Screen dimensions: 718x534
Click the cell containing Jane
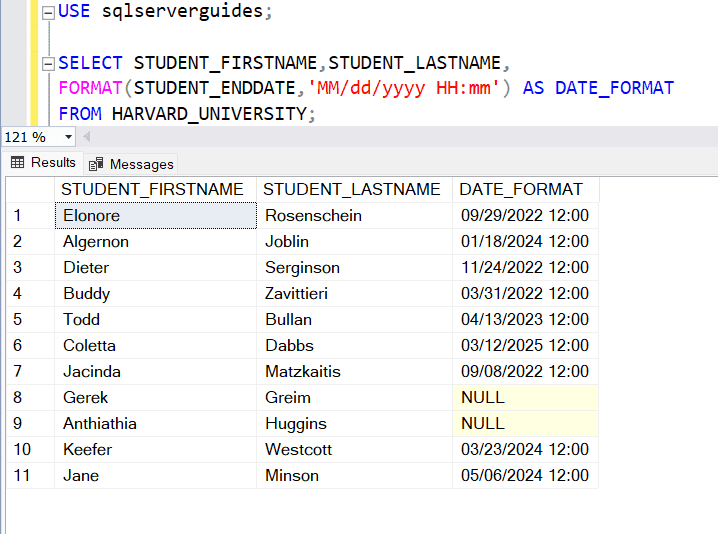pos(155,475)
